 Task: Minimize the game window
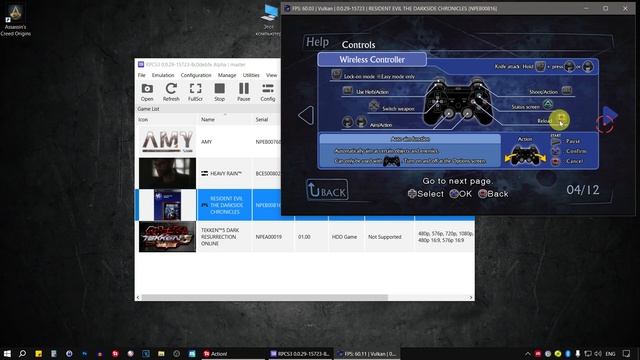click(x=586, y=8)
